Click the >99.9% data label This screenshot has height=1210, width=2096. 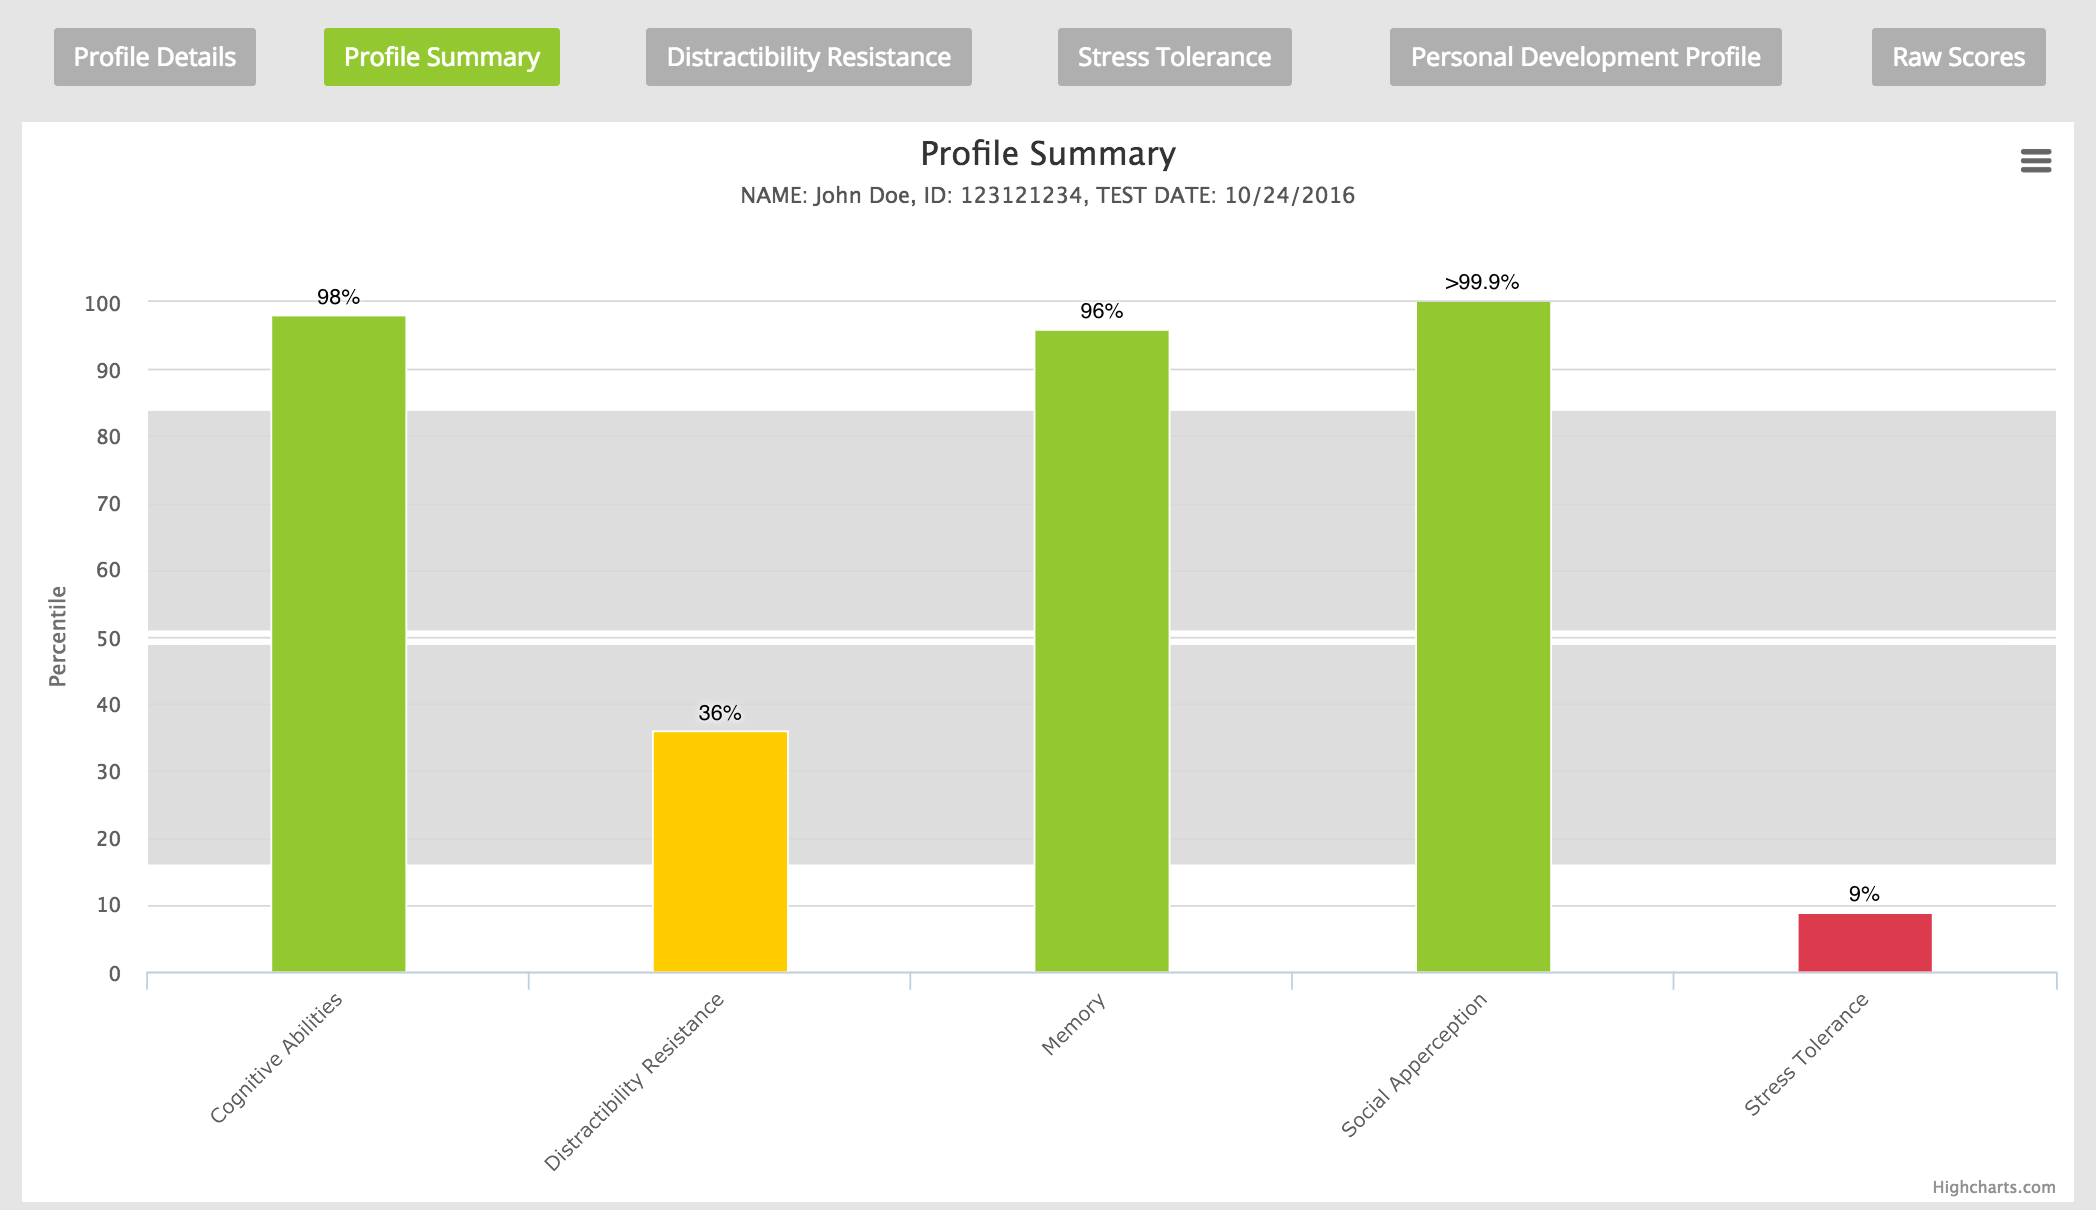tap(1482, 282)
